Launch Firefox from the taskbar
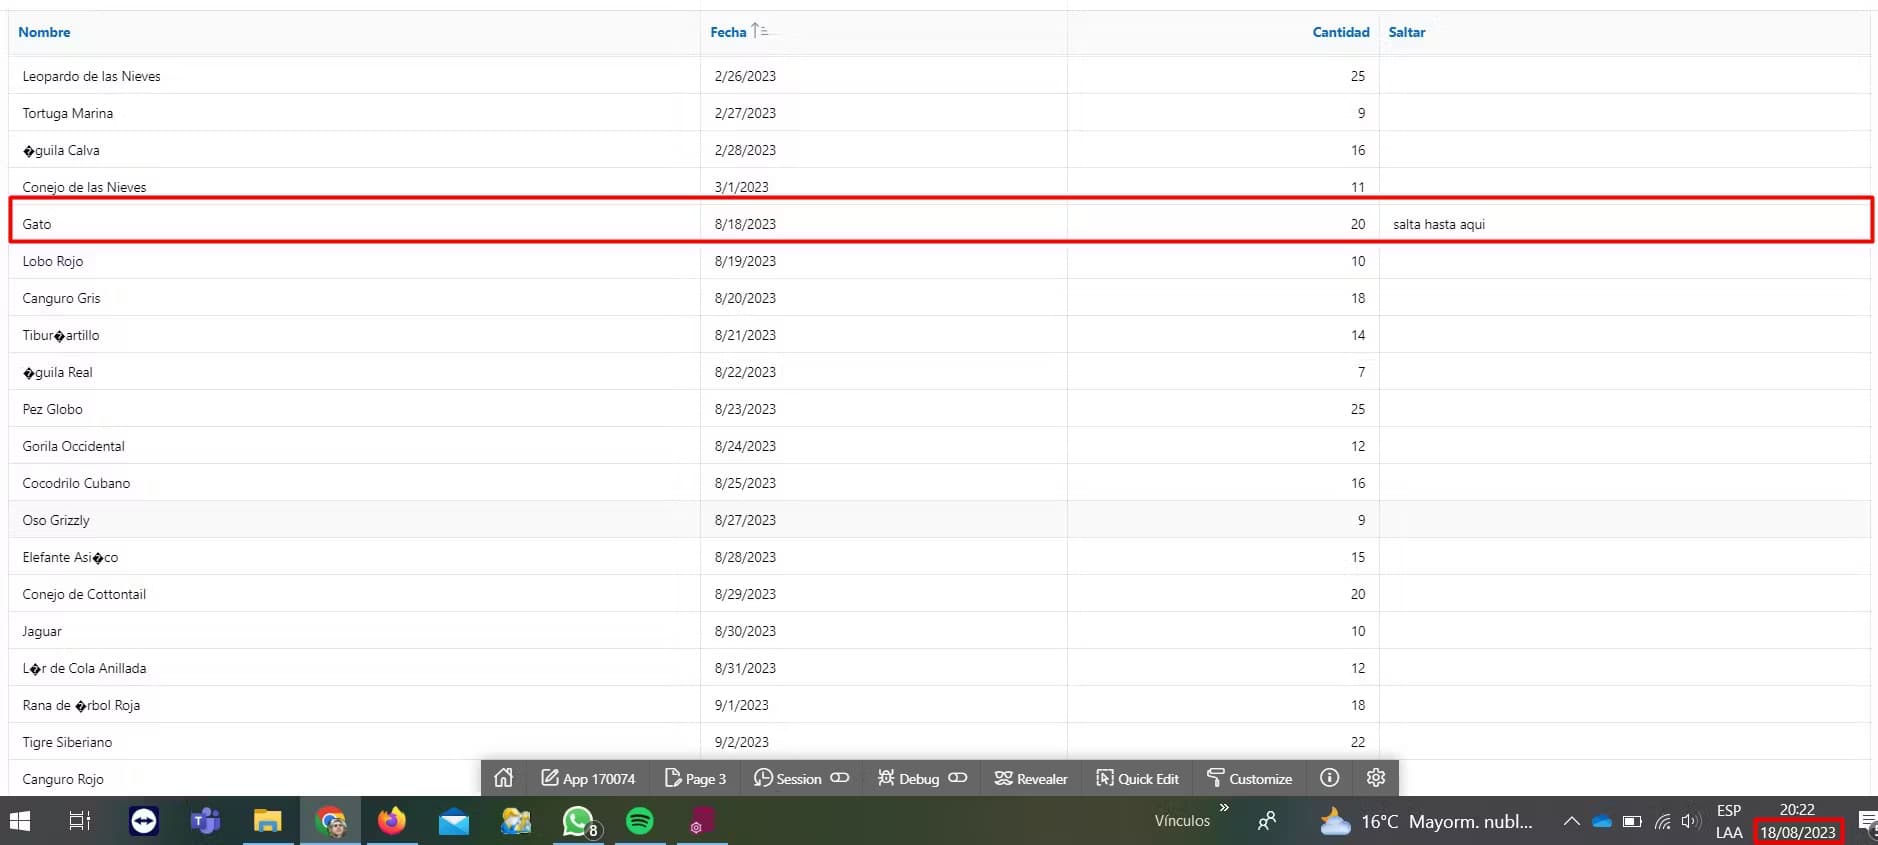The height and width of the screenshot is (845, 1878). pos(391,821)
